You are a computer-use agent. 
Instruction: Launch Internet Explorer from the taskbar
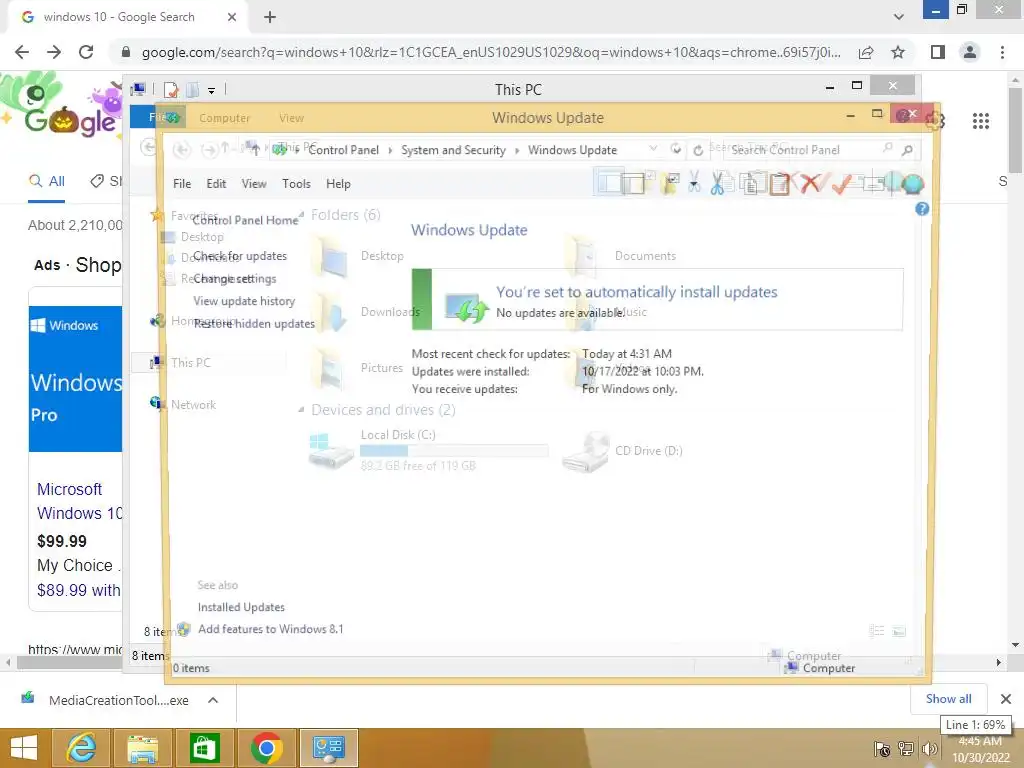81,748
